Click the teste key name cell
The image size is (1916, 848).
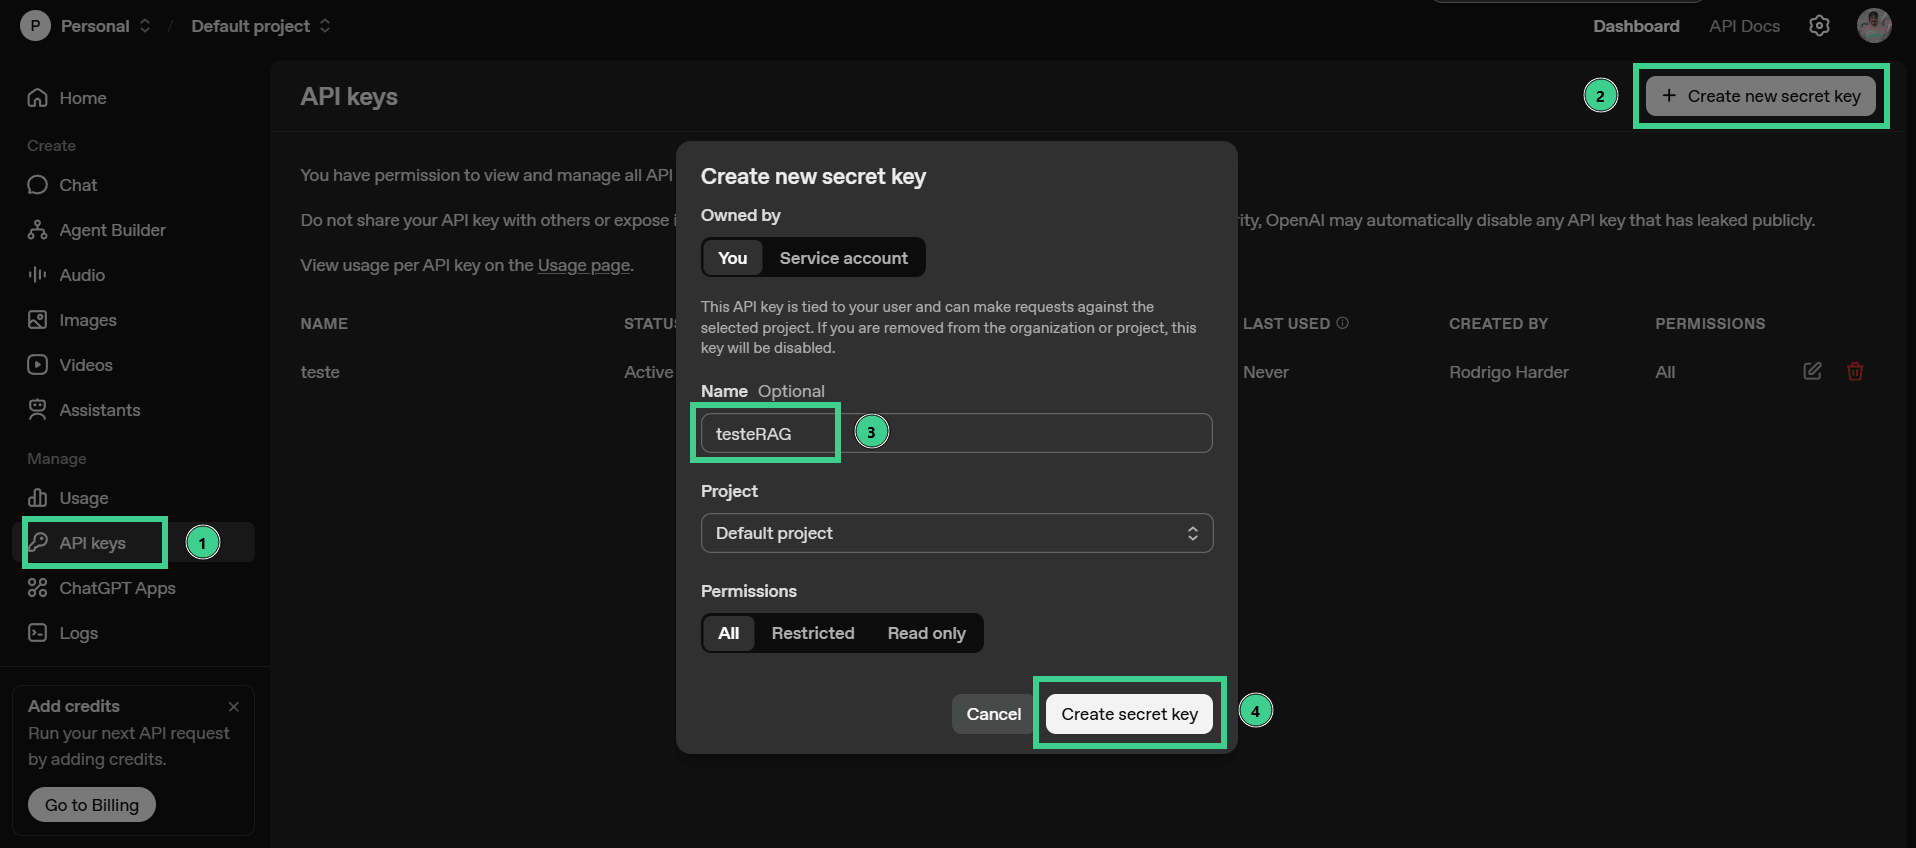tap(320, 372)
